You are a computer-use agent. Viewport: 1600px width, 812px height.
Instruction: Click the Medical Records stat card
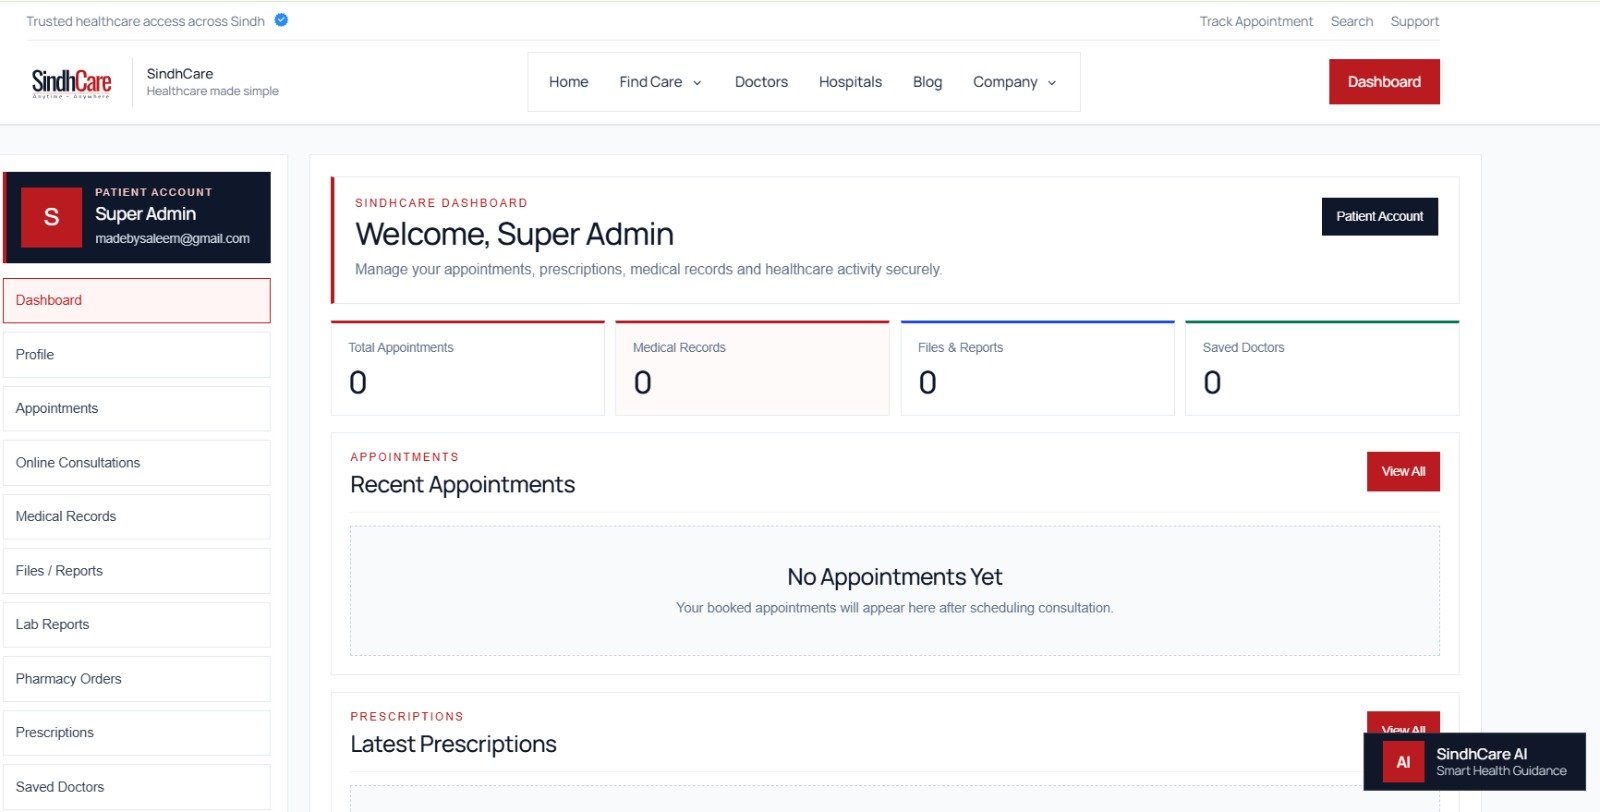pos(752,368)
